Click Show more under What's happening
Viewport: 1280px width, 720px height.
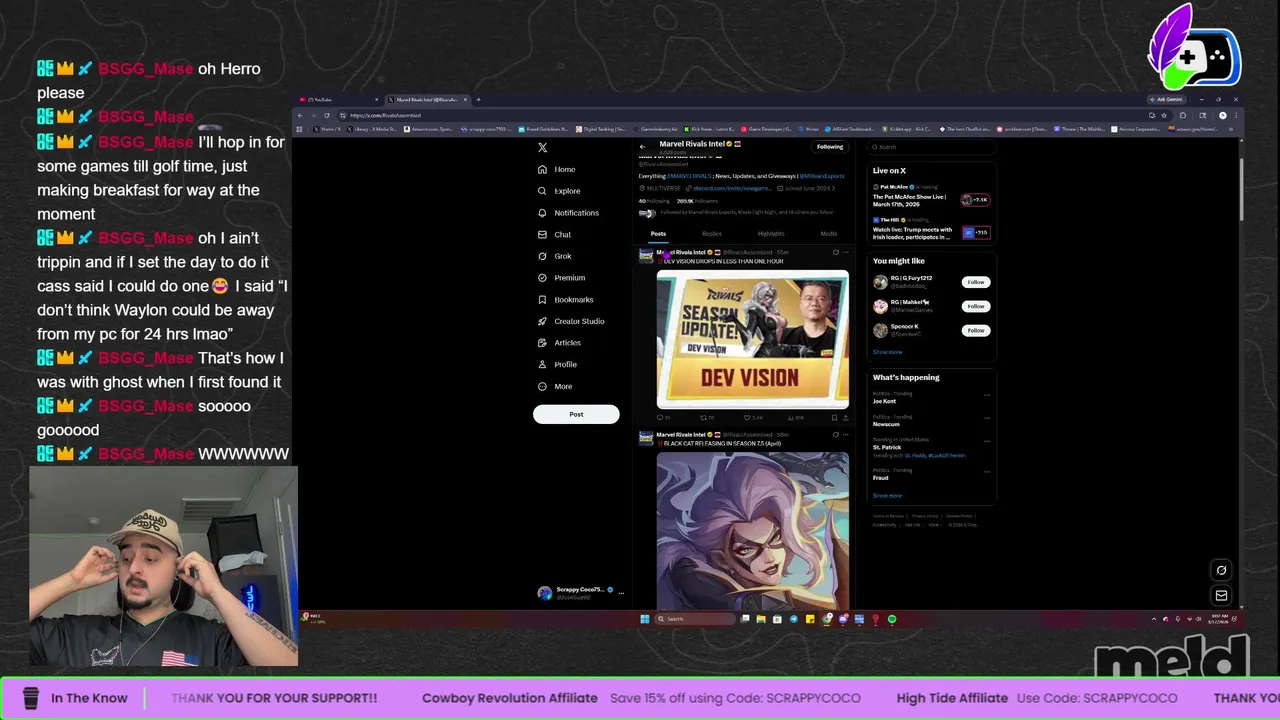[887, 496]
